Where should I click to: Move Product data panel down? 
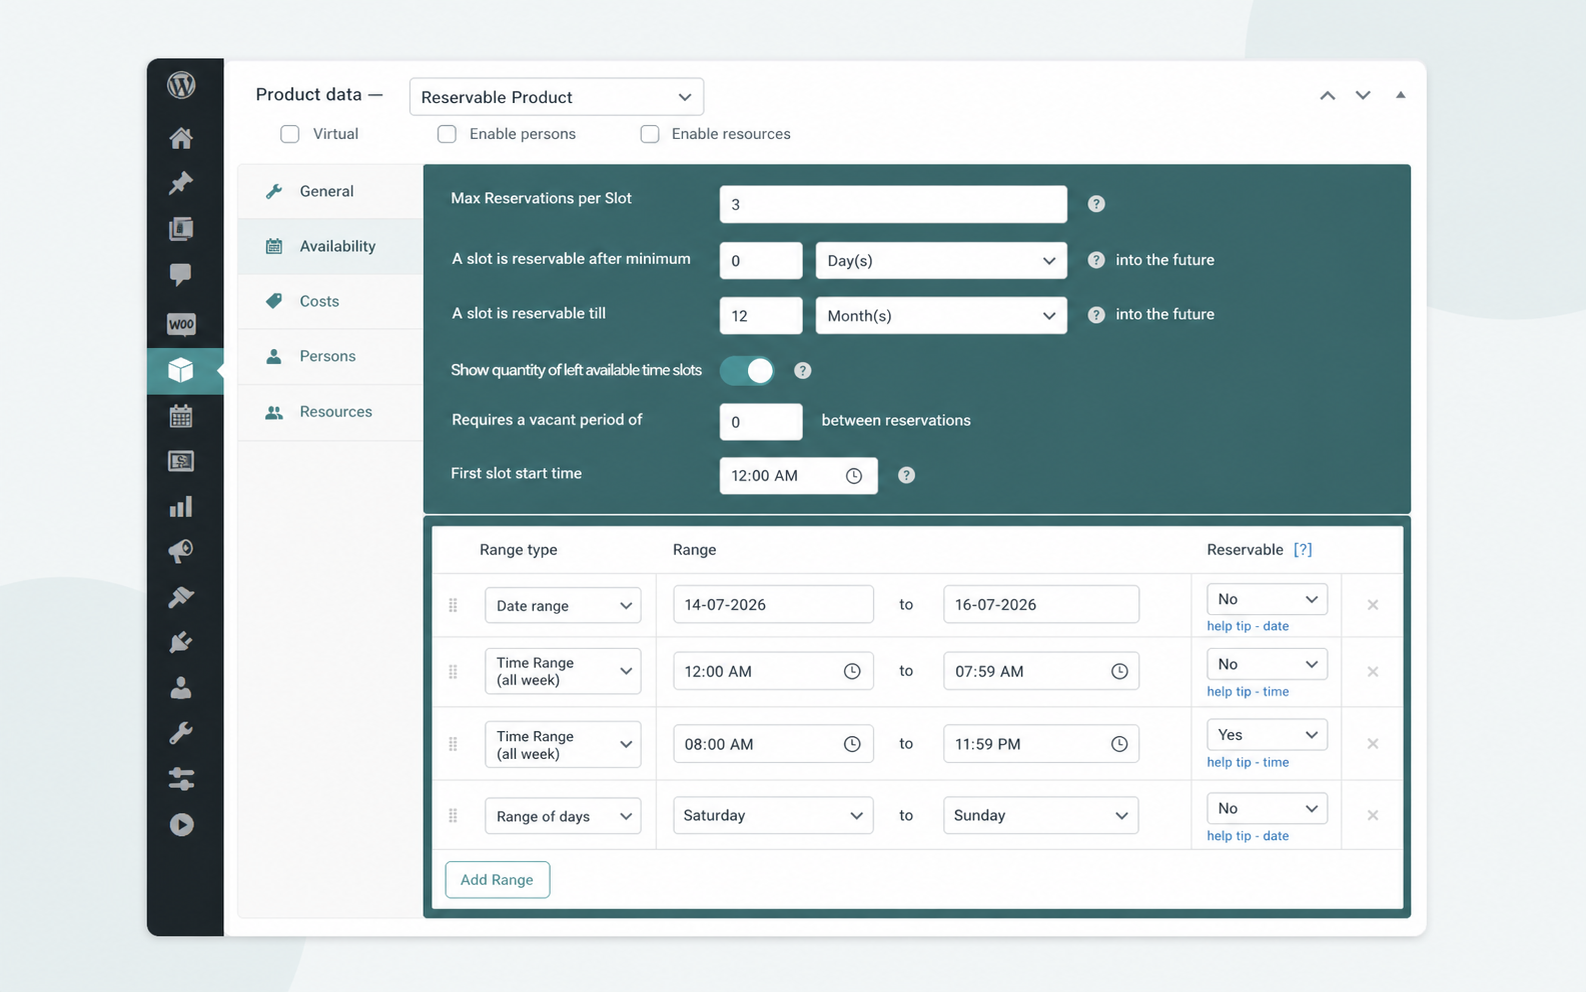coord(1363,95)
